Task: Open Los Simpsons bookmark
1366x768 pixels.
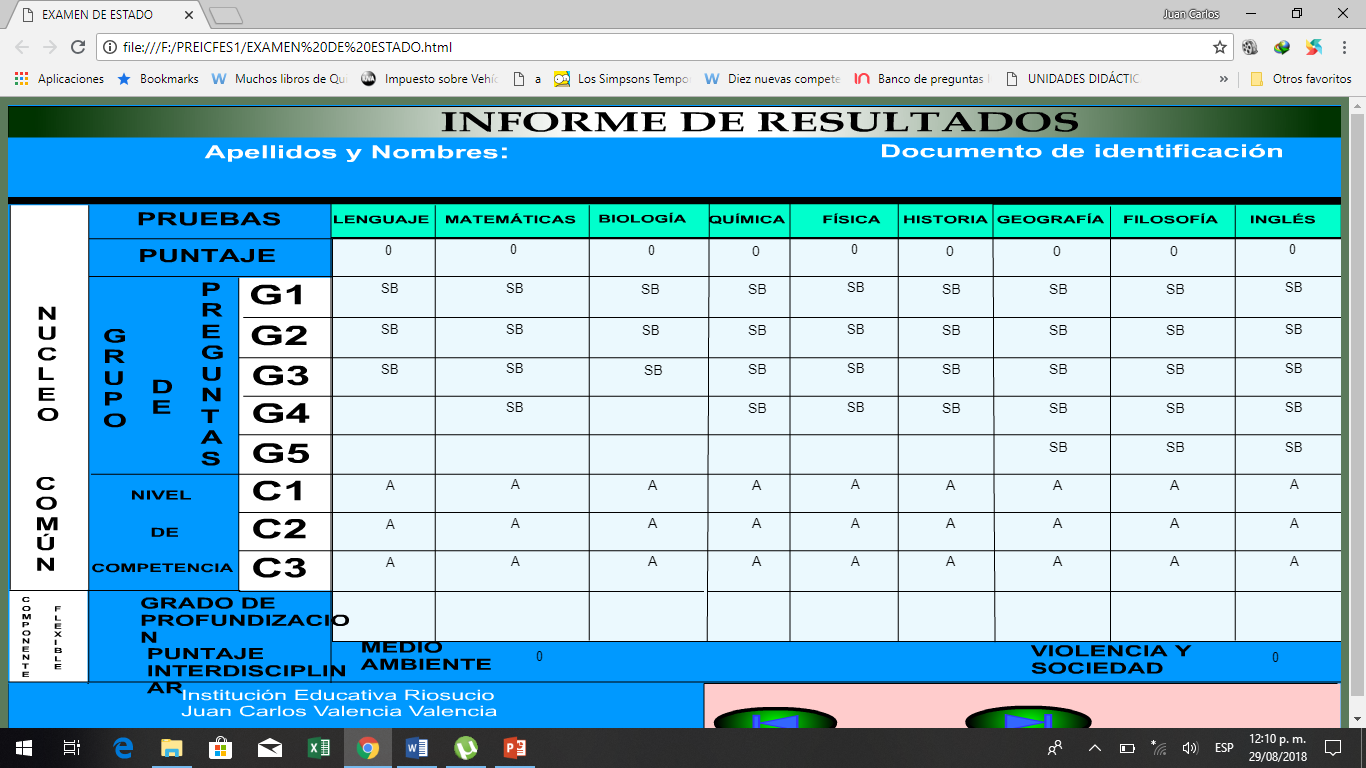Action: click(x=621, y=79)
